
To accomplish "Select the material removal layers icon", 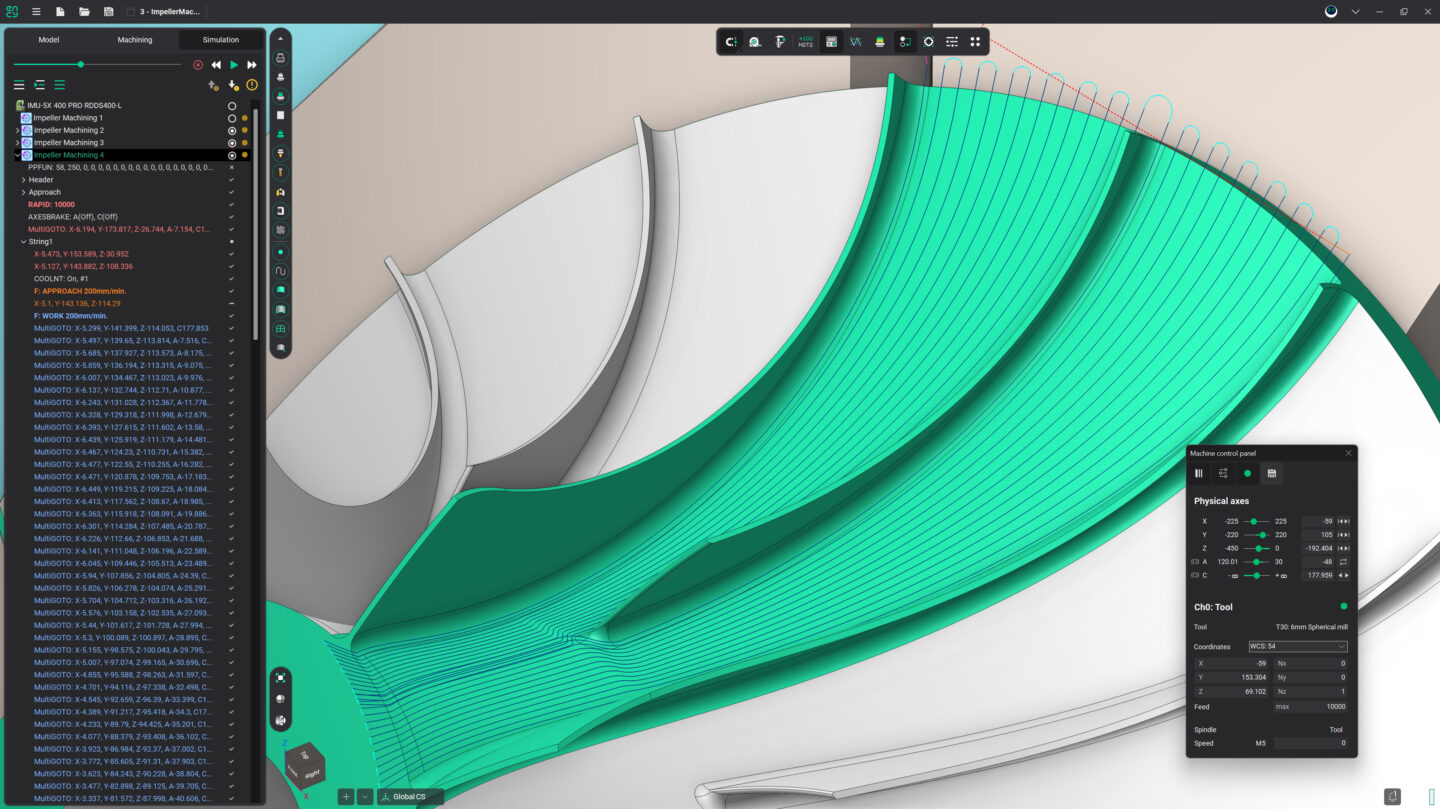I will (879, 42).
